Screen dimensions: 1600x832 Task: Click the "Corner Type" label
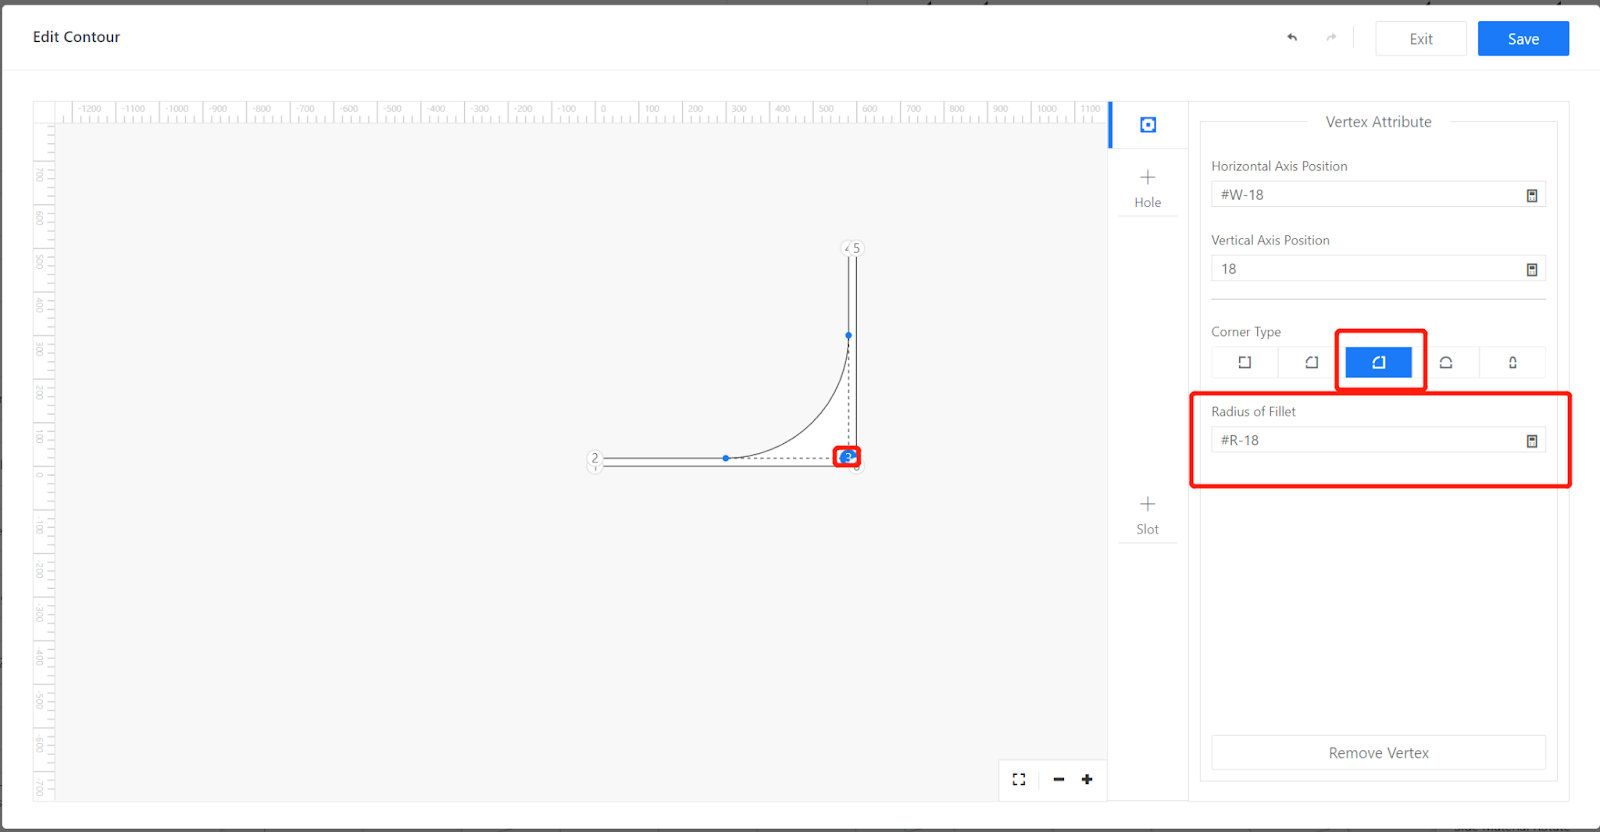1246,332
